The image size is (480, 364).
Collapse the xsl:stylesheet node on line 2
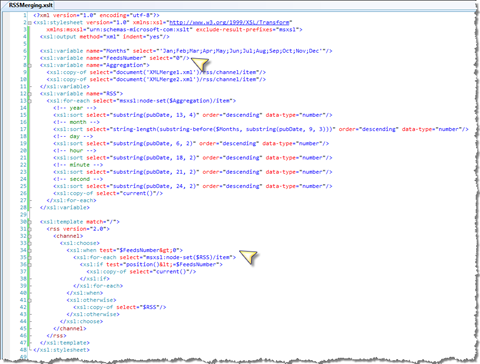coord(30,23)
